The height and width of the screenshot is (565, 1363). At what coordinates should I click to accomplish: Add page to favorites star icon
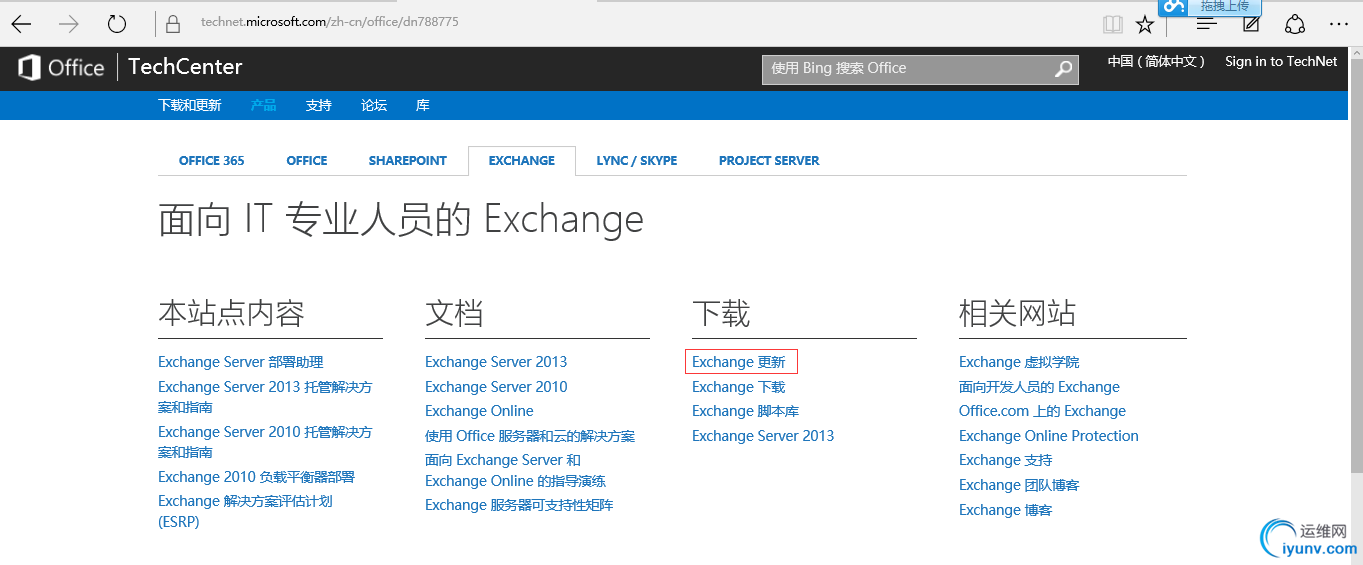pos(1145,24)
